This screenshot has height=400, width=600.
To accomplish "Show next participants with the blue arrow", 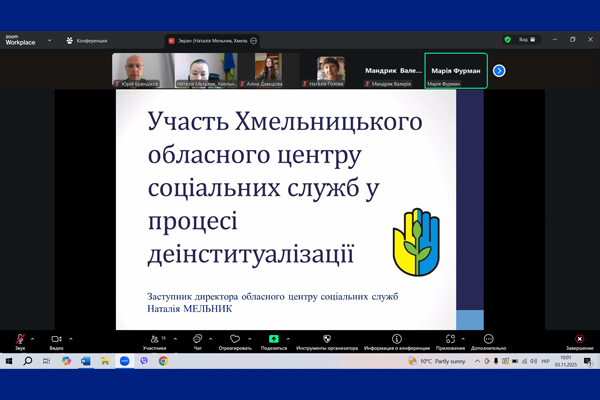I will [499, 71].
